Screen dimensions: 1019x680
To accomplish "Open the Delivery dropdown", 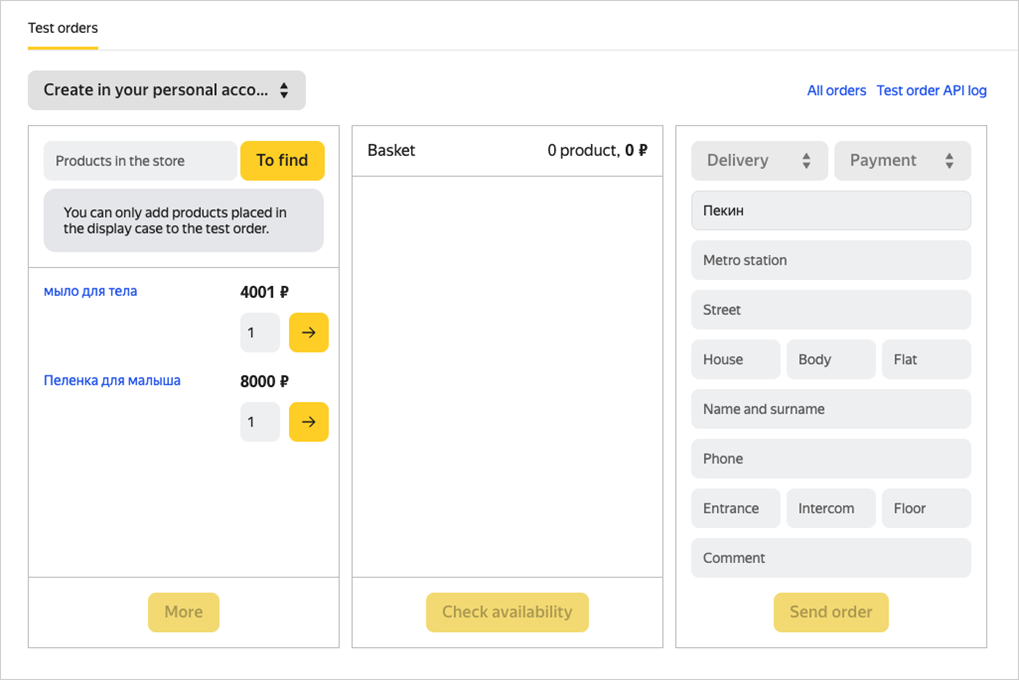I will coord(759,161).
